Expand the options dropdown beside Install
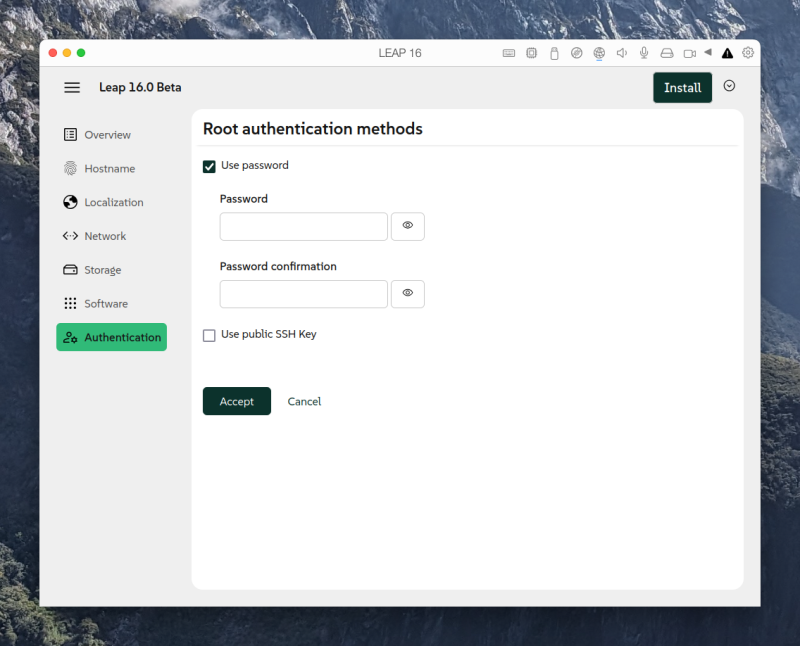800x646 pixels. [729, 87]
